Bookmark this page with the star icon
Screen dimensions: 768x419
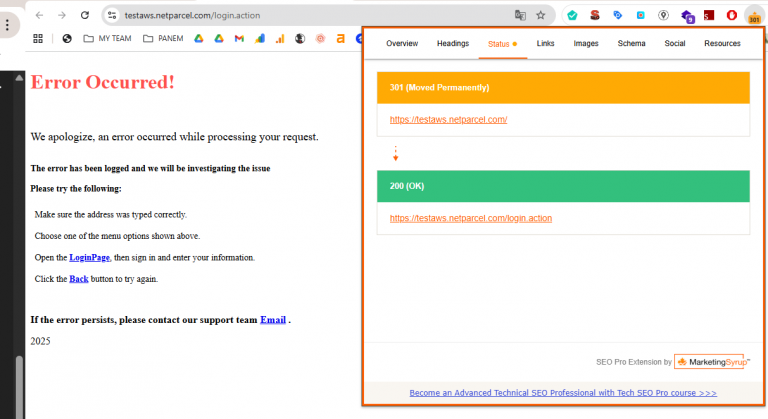pyautogui.click(x=541, y=15)
